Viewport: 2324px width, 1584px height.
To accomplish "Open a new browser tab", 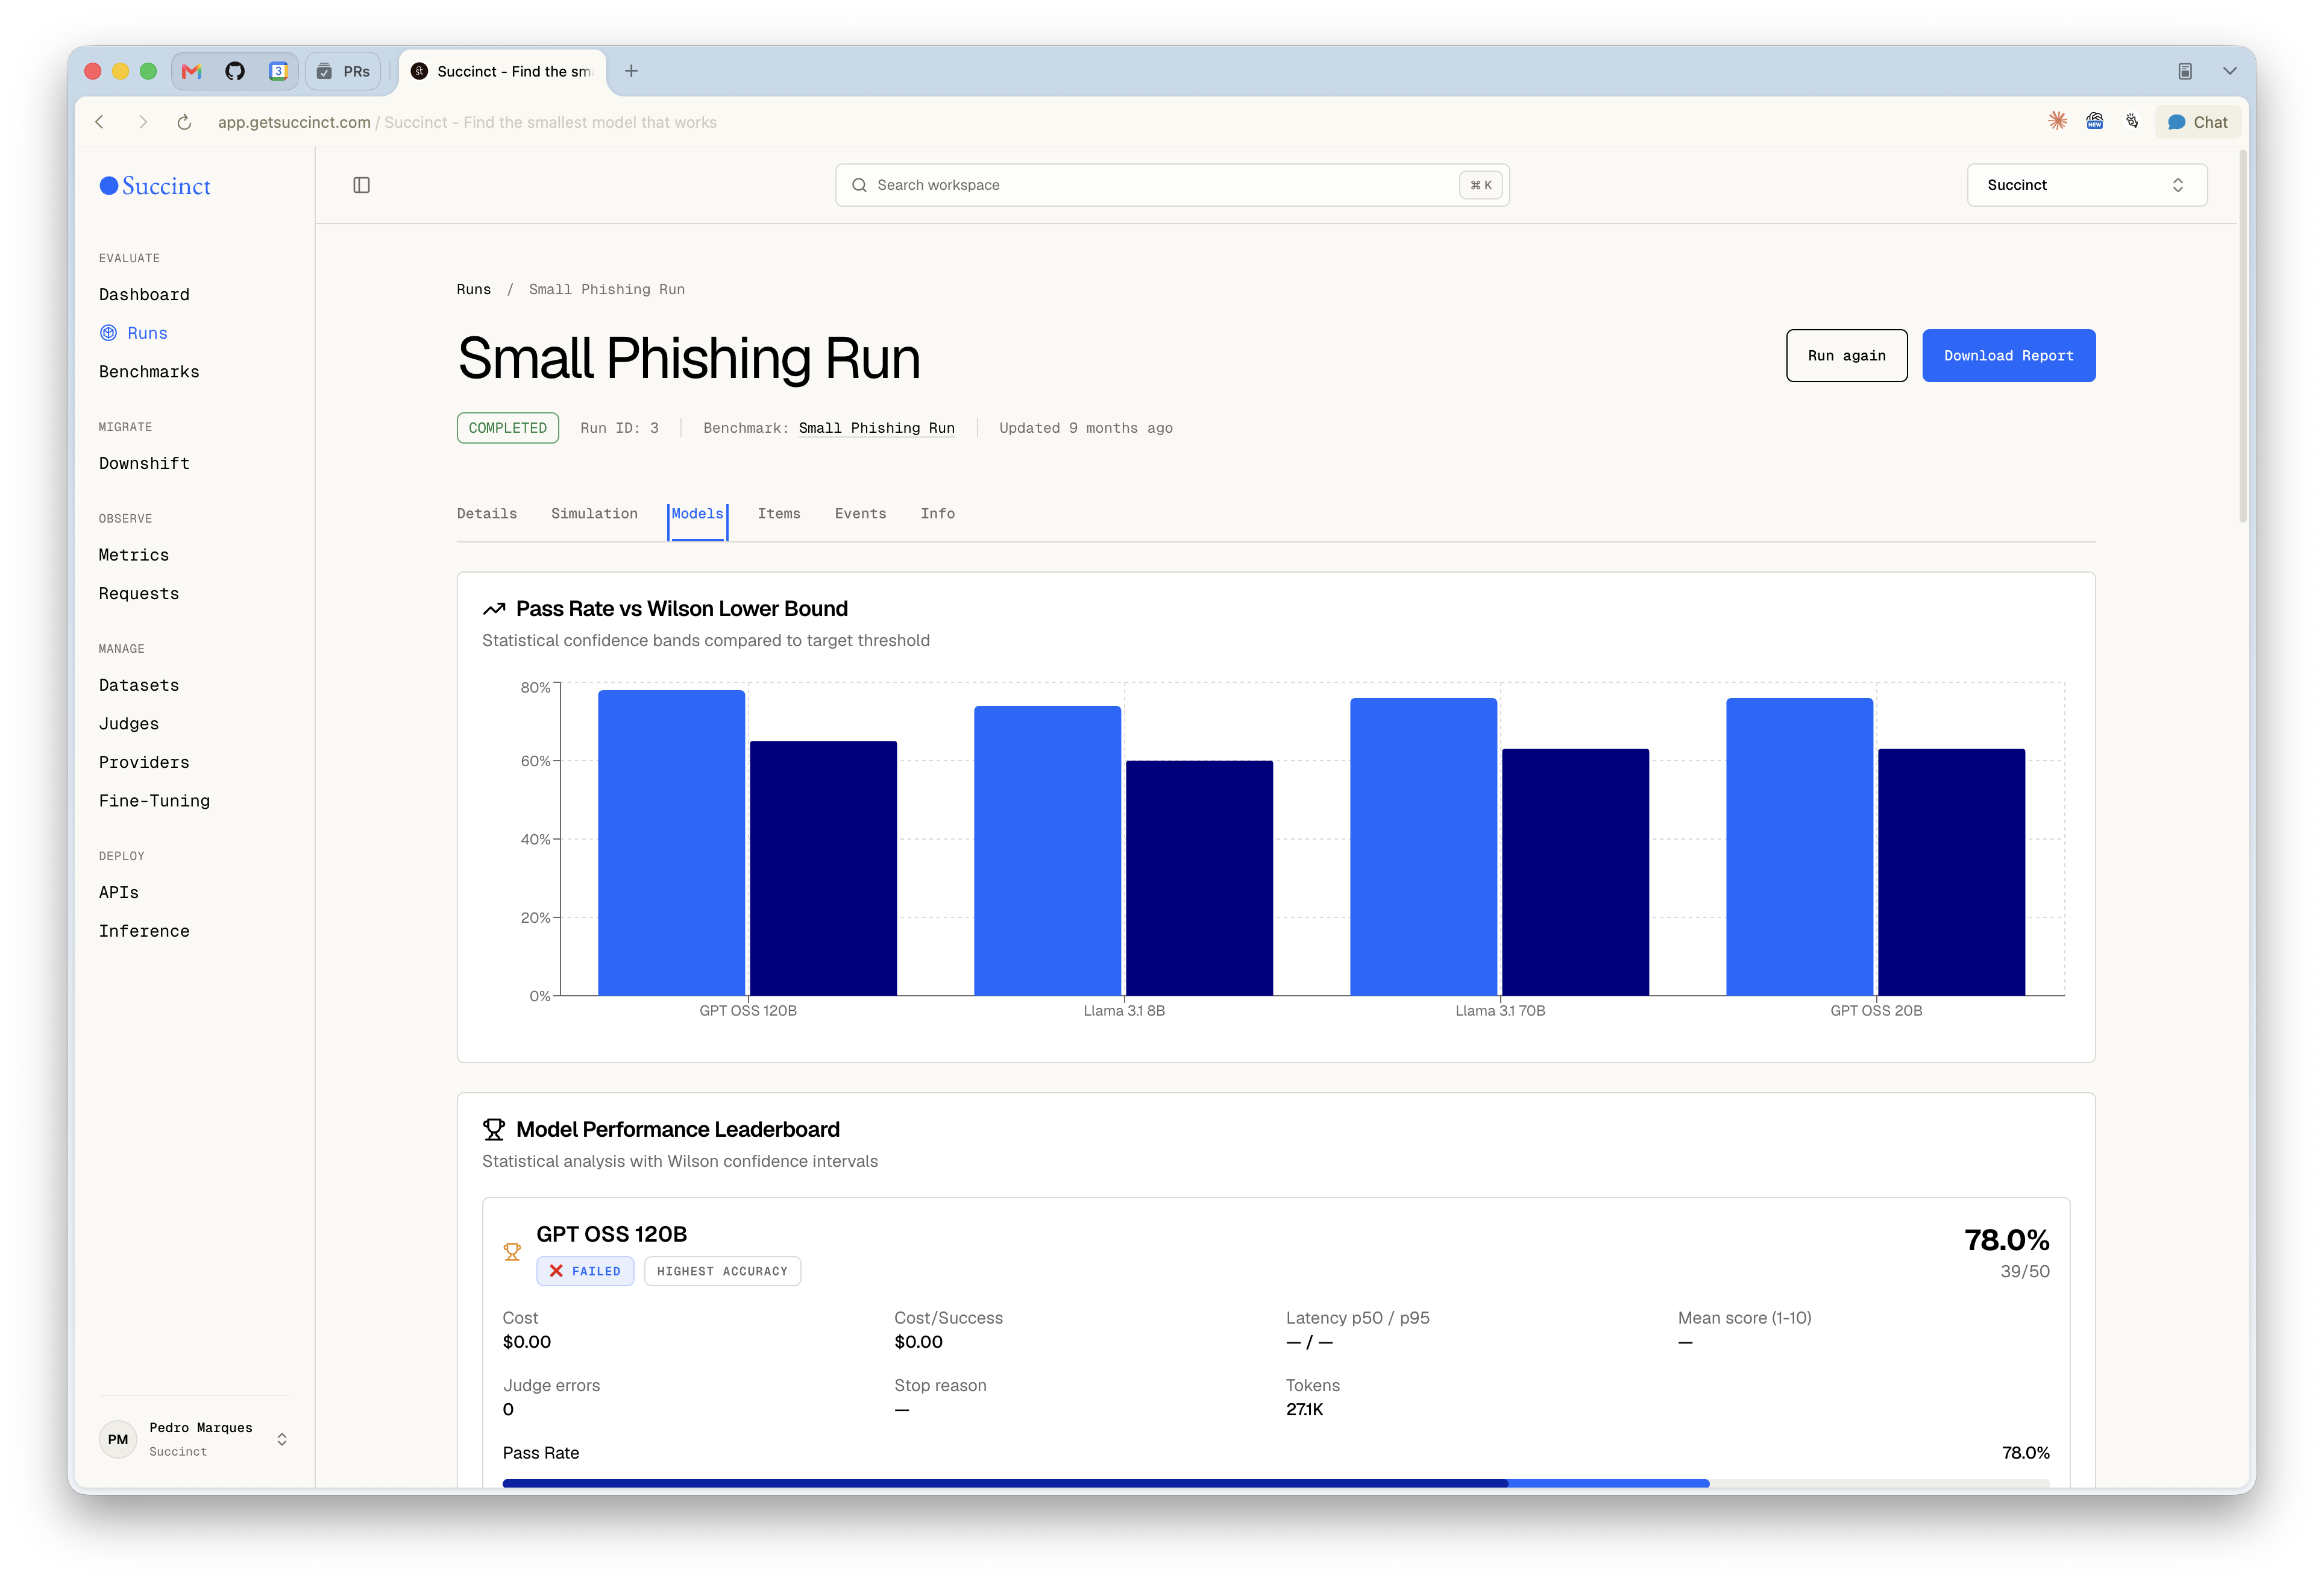I will coord(631,71).
